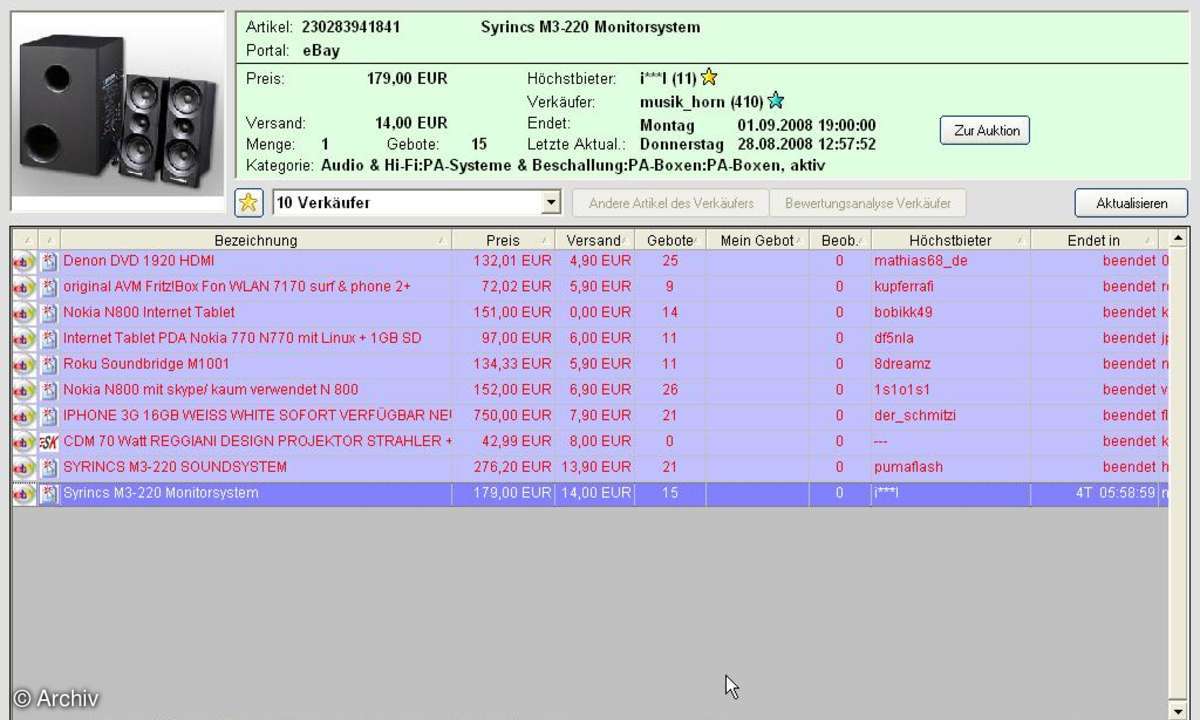The image size is (1200, 720).
Task: Select Internet Tablet PDA Nokia 770 row
Action: pyautogui.click(x=590, y=338)
